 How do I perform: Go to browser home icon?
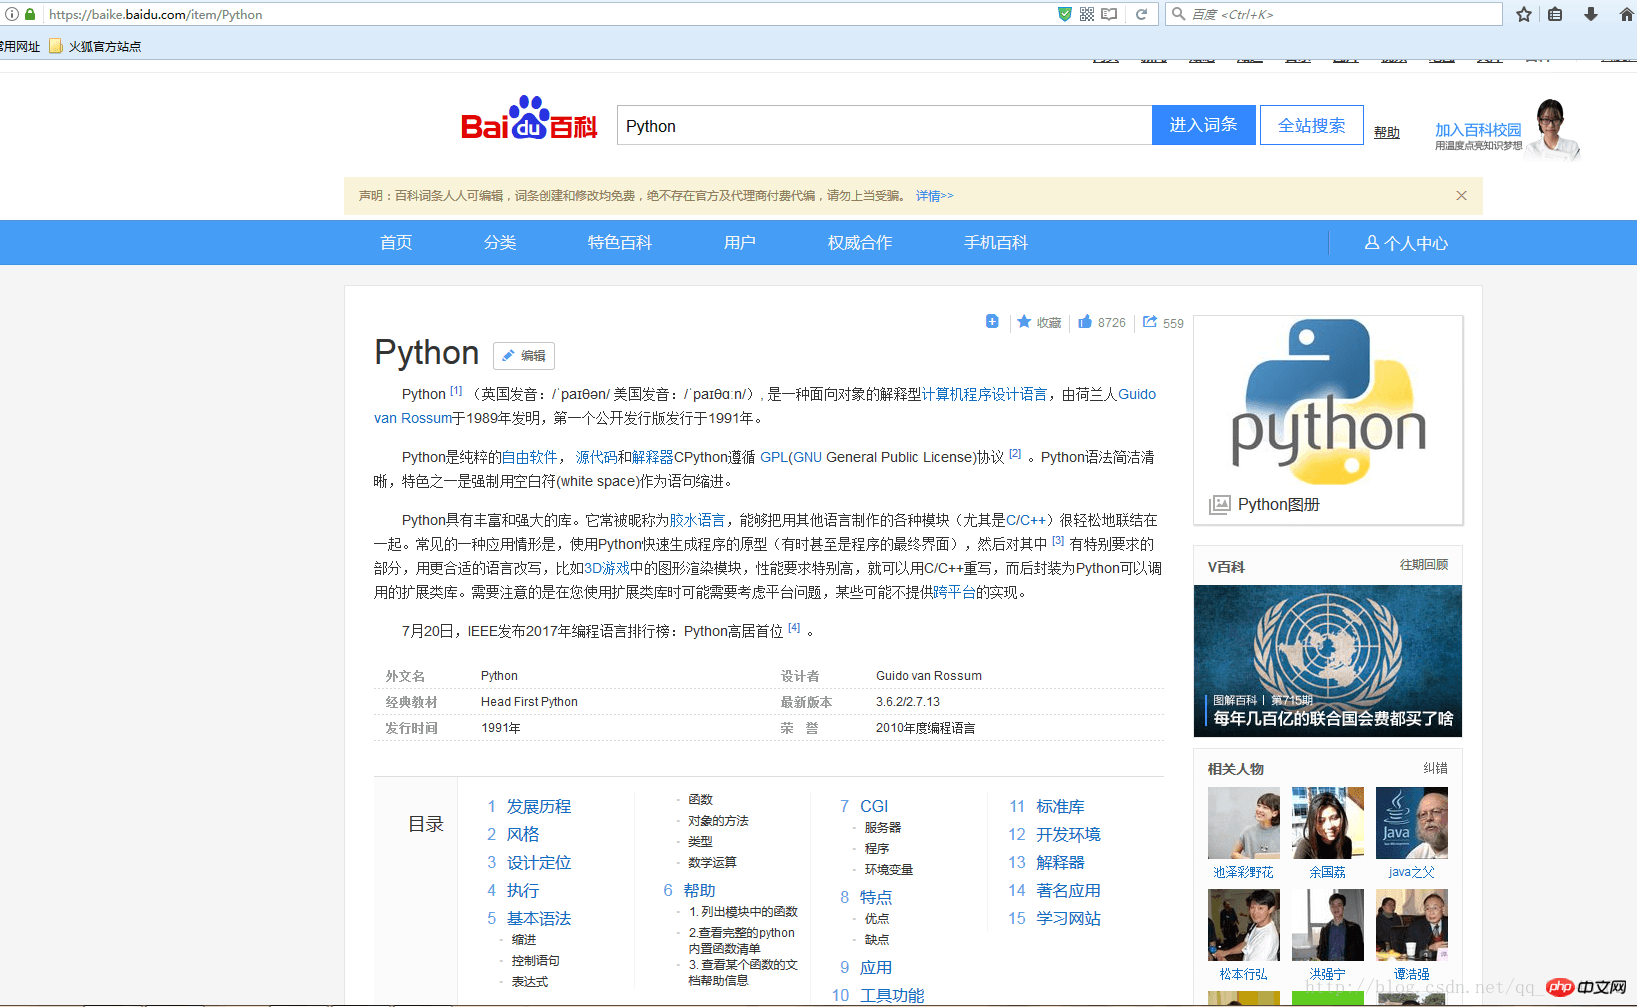[1626, 14]
